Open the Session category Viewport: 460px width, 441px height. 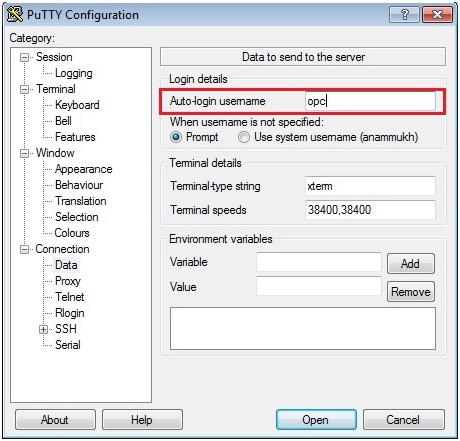54,57
